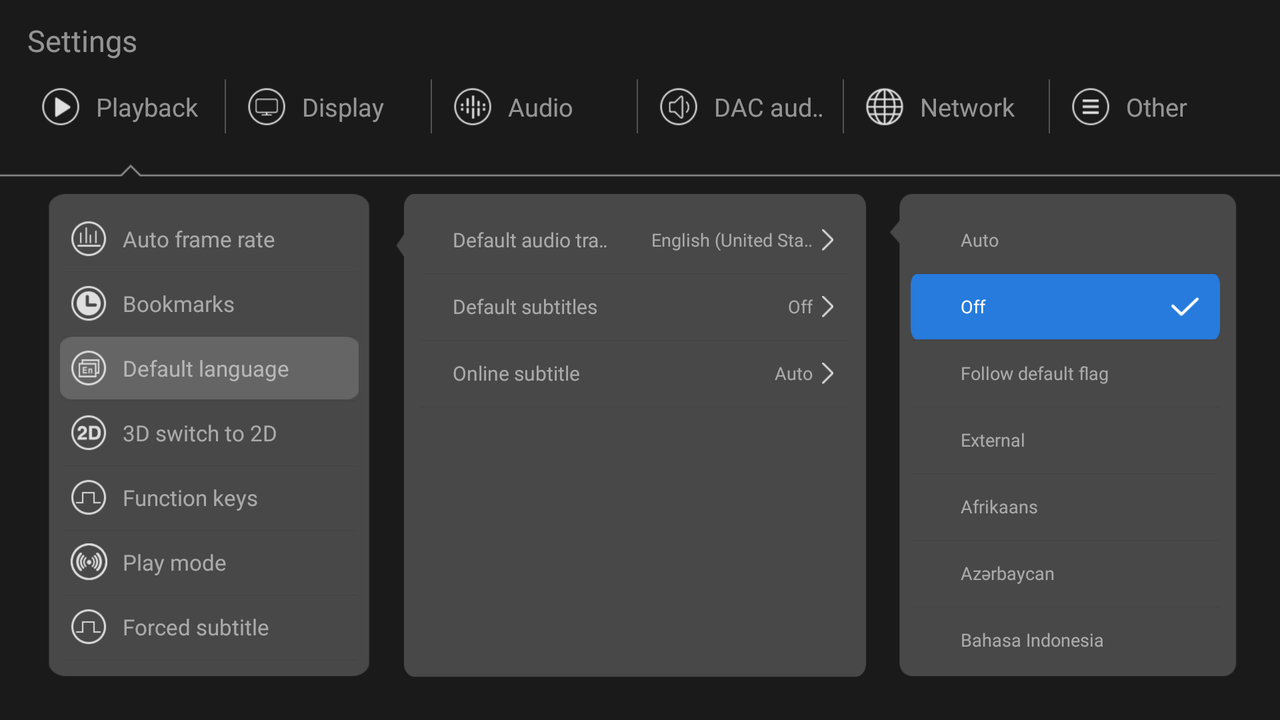Click the Forced subtitle pulse icon
The height and width of the screenshot is (720, 1280).
pos(89,628)
